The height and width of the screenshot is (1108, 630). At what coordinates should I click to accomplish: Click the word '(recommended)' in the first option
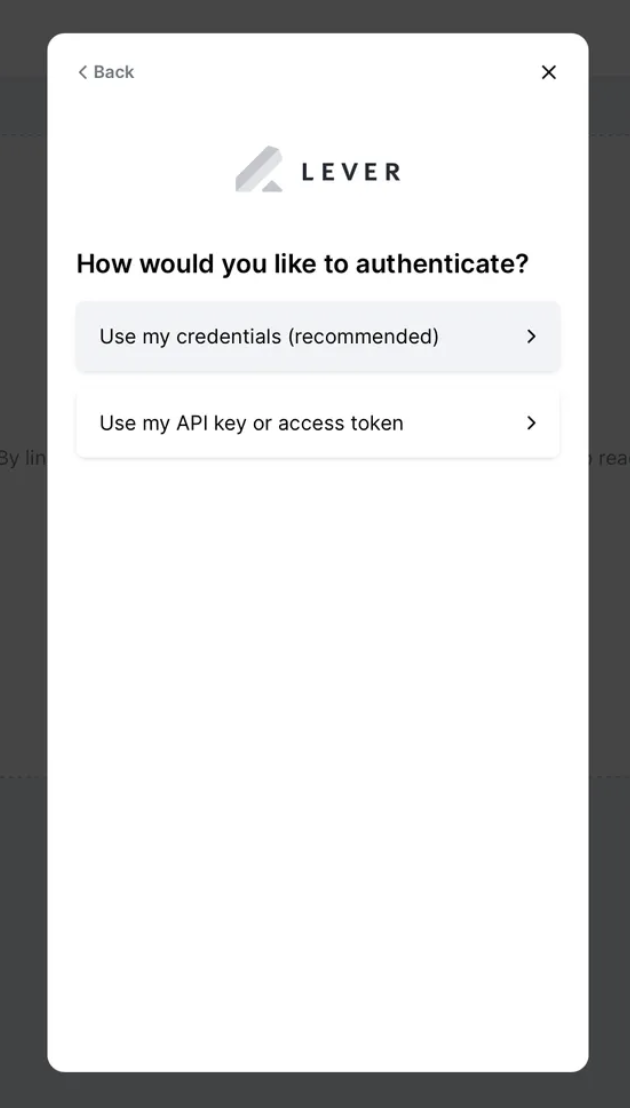click(363, 337)
